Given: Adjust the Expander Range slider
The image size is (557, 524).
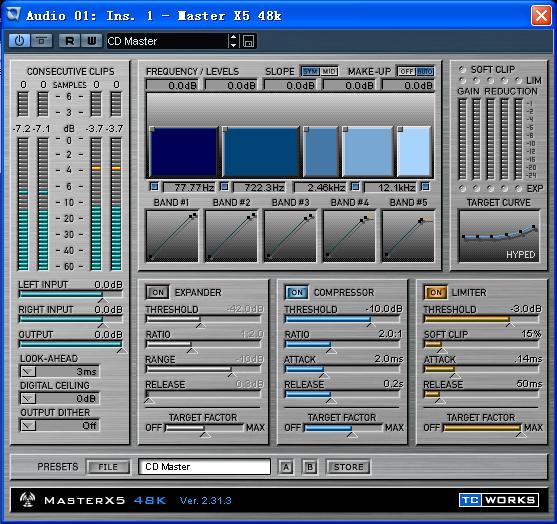Looking at the screenshot, I should (x=203, y=369).
